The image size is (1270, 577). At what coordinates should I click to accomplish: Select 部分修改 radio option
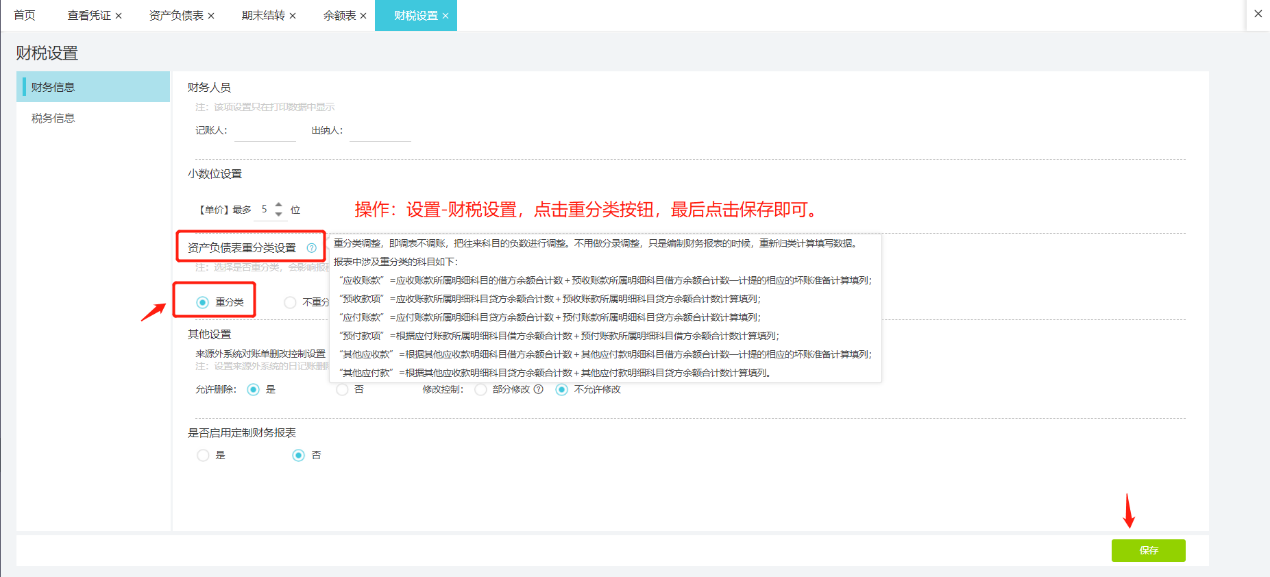(x=481, y=389)
